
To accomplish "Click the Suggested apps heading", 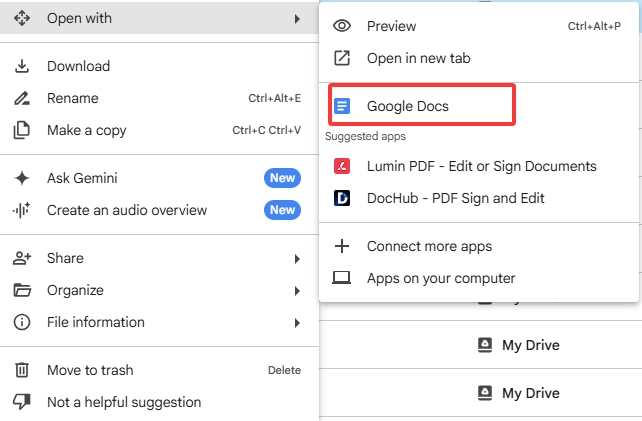I will [x=365, y=136].
